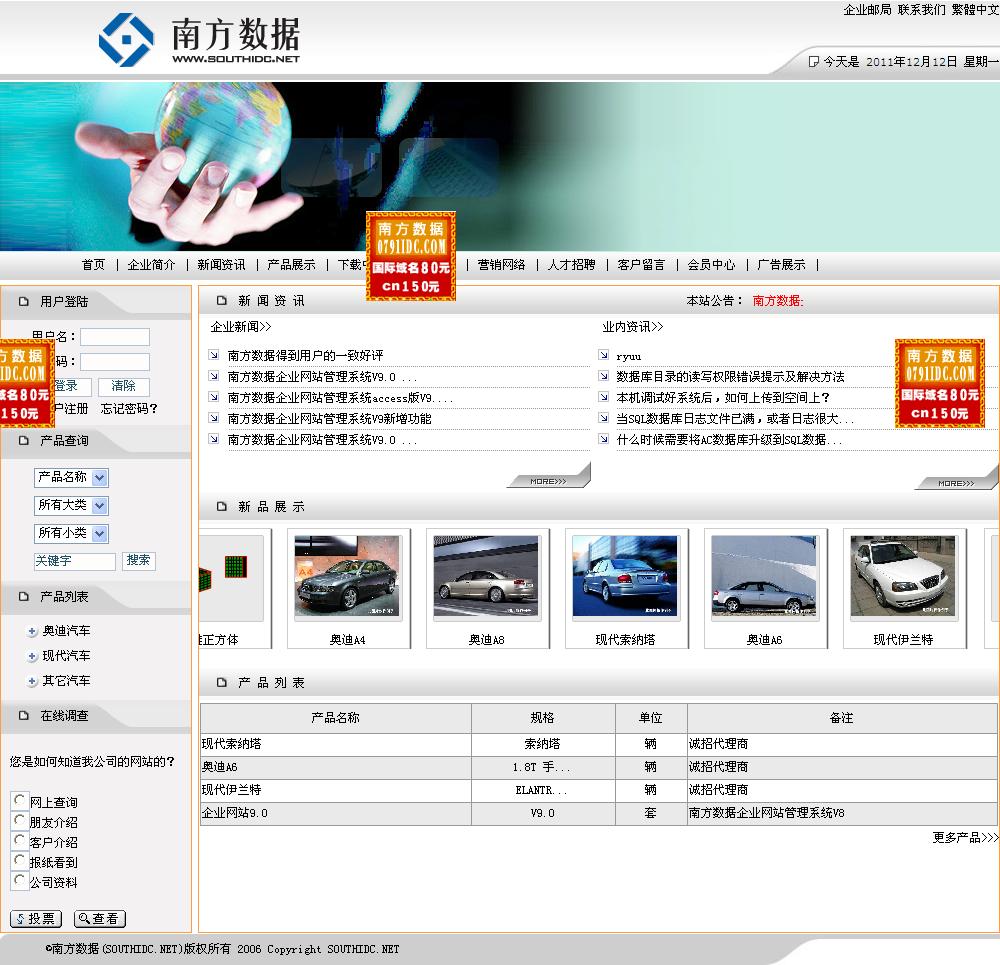Open the 产品名称 dropdown
Viewport: 1000px width, 965px height.
click(x=71, y=477)
